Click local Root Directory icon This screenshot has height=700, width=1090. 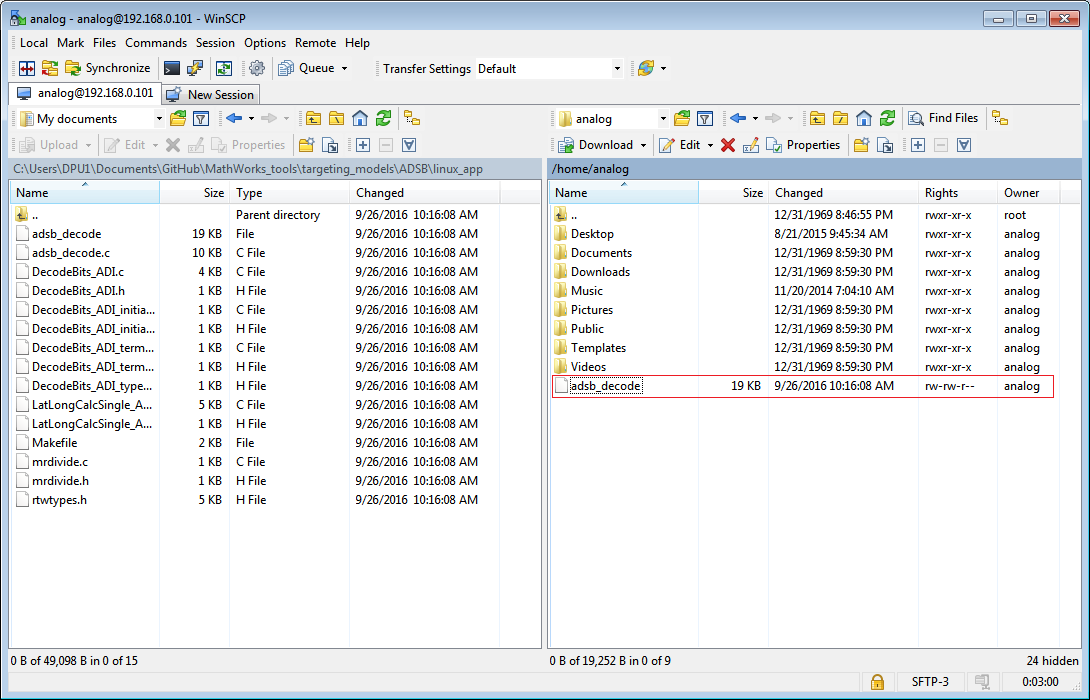[x=336, y=119]
